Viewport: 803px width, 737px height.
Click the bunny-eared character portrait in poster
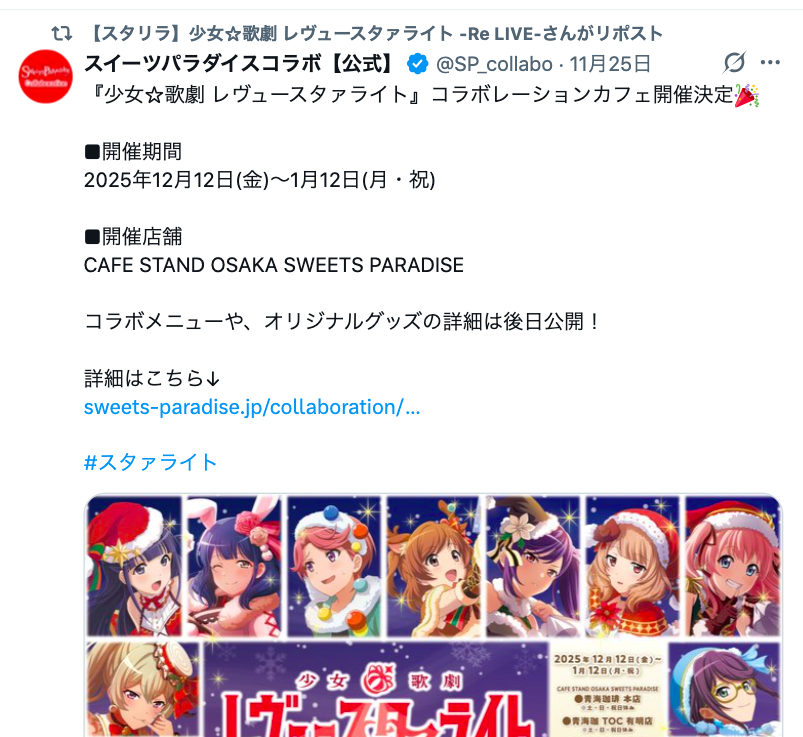click(x=234, y=566)
